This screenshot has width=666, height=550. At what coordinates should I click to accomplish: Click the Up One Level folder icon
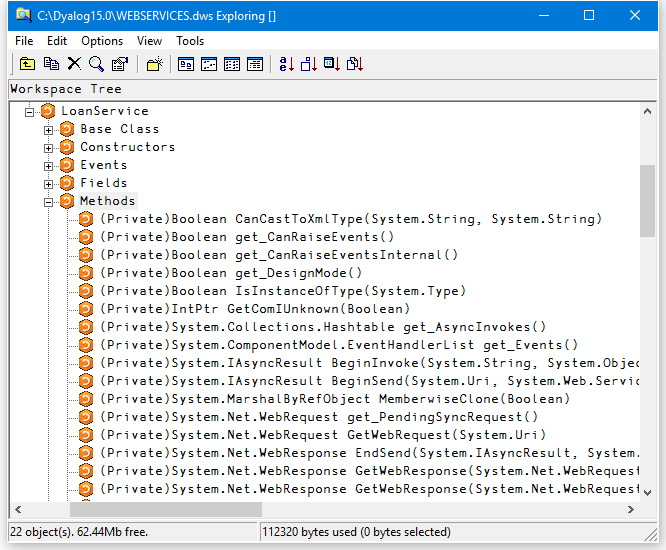[x=27, y=64]
